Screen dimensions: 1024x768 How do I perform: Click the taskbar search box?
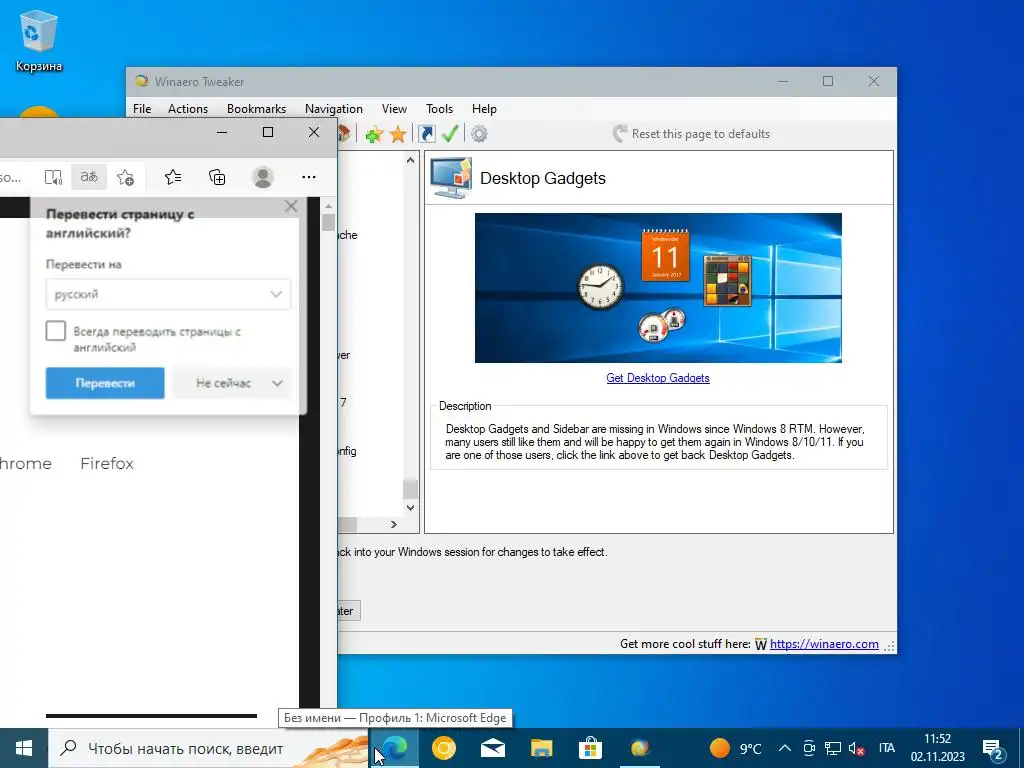(x=209, y=748)
